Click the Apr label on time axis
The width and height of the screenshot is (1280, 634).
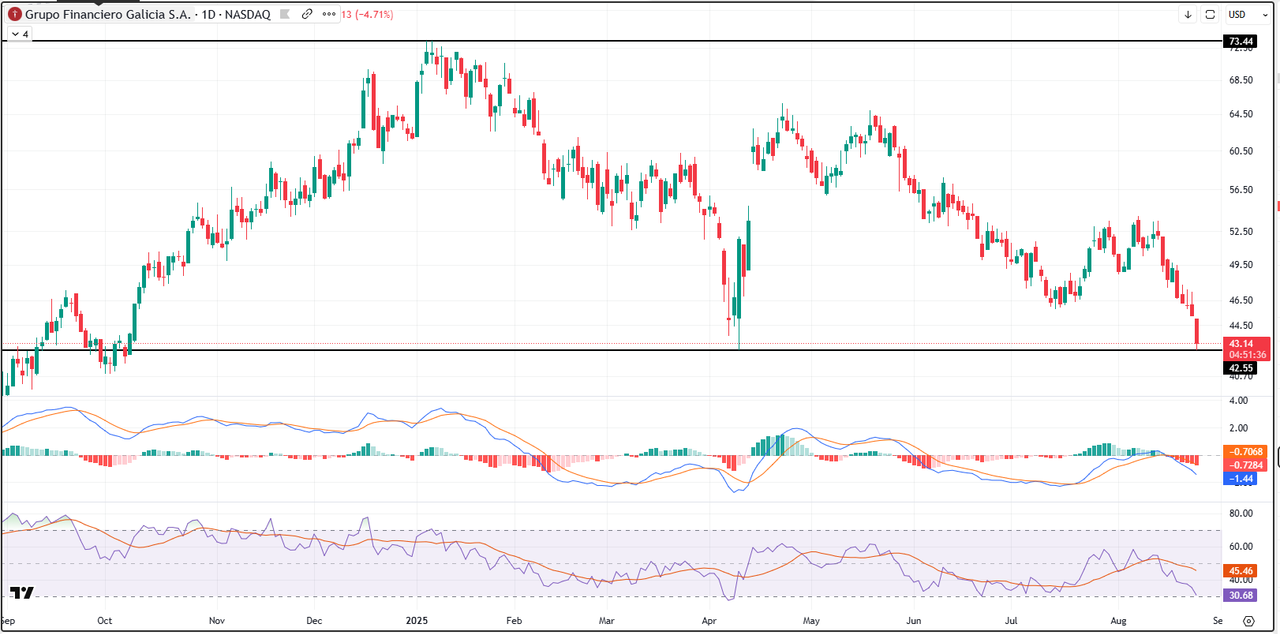click(x=710, y=621)
